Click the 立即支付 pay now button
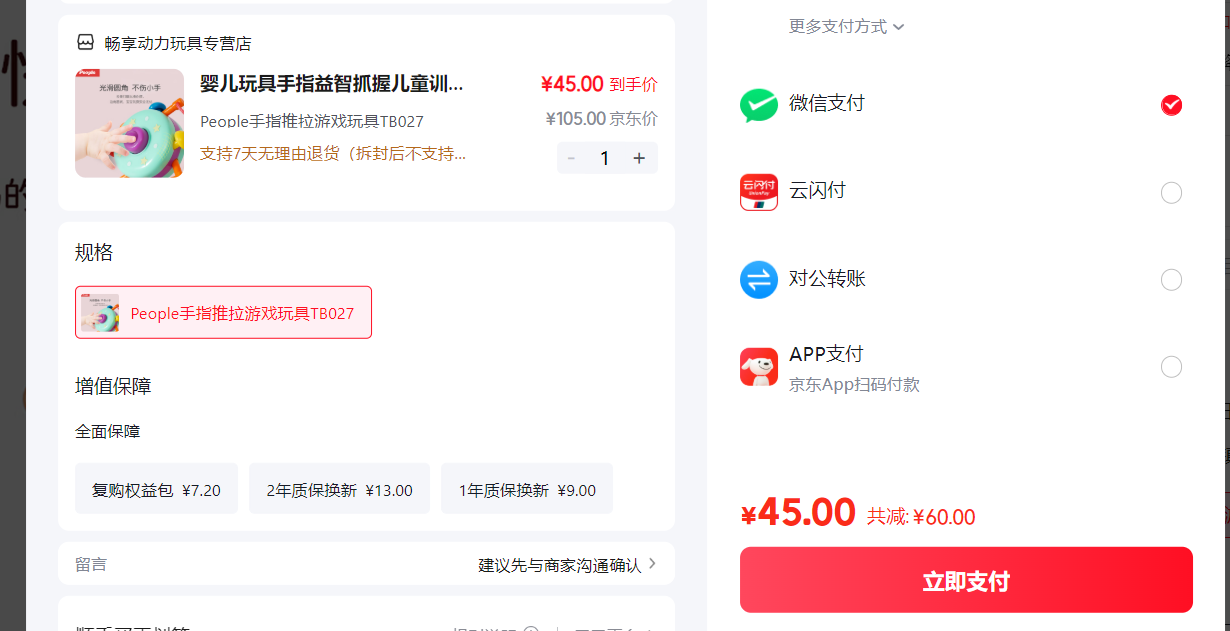Image resolution: width=1230 pixels, height=631 pixels. point(966,580)
